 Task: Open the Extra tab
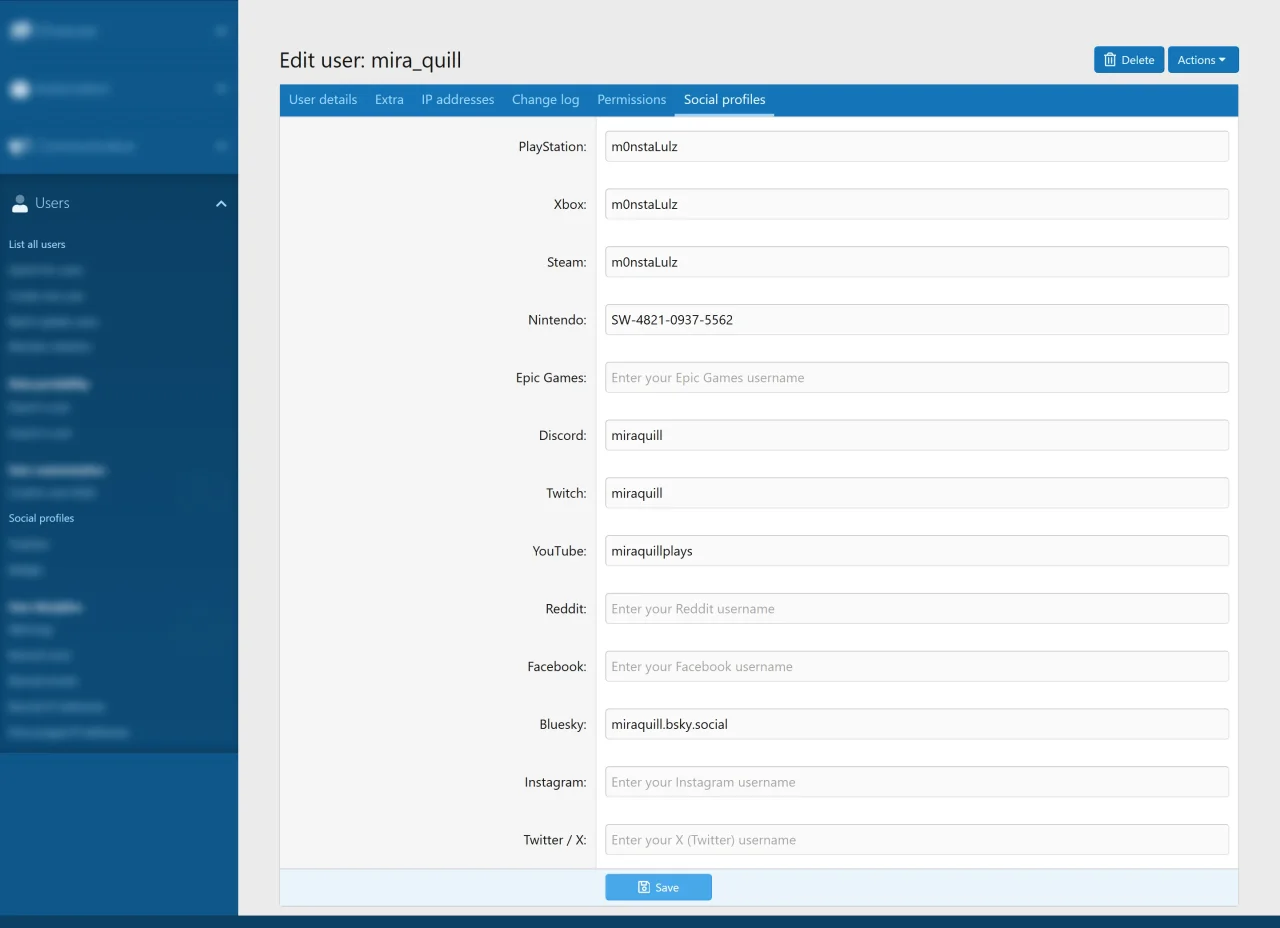(389, 100)
